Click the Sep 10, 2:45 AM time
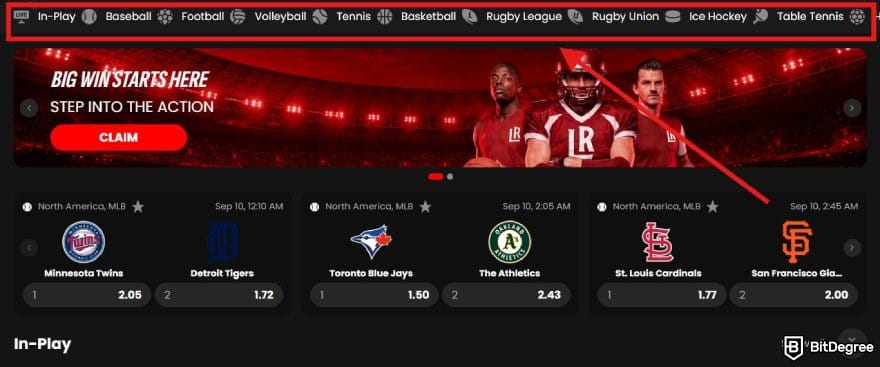 tap(824, 207)
